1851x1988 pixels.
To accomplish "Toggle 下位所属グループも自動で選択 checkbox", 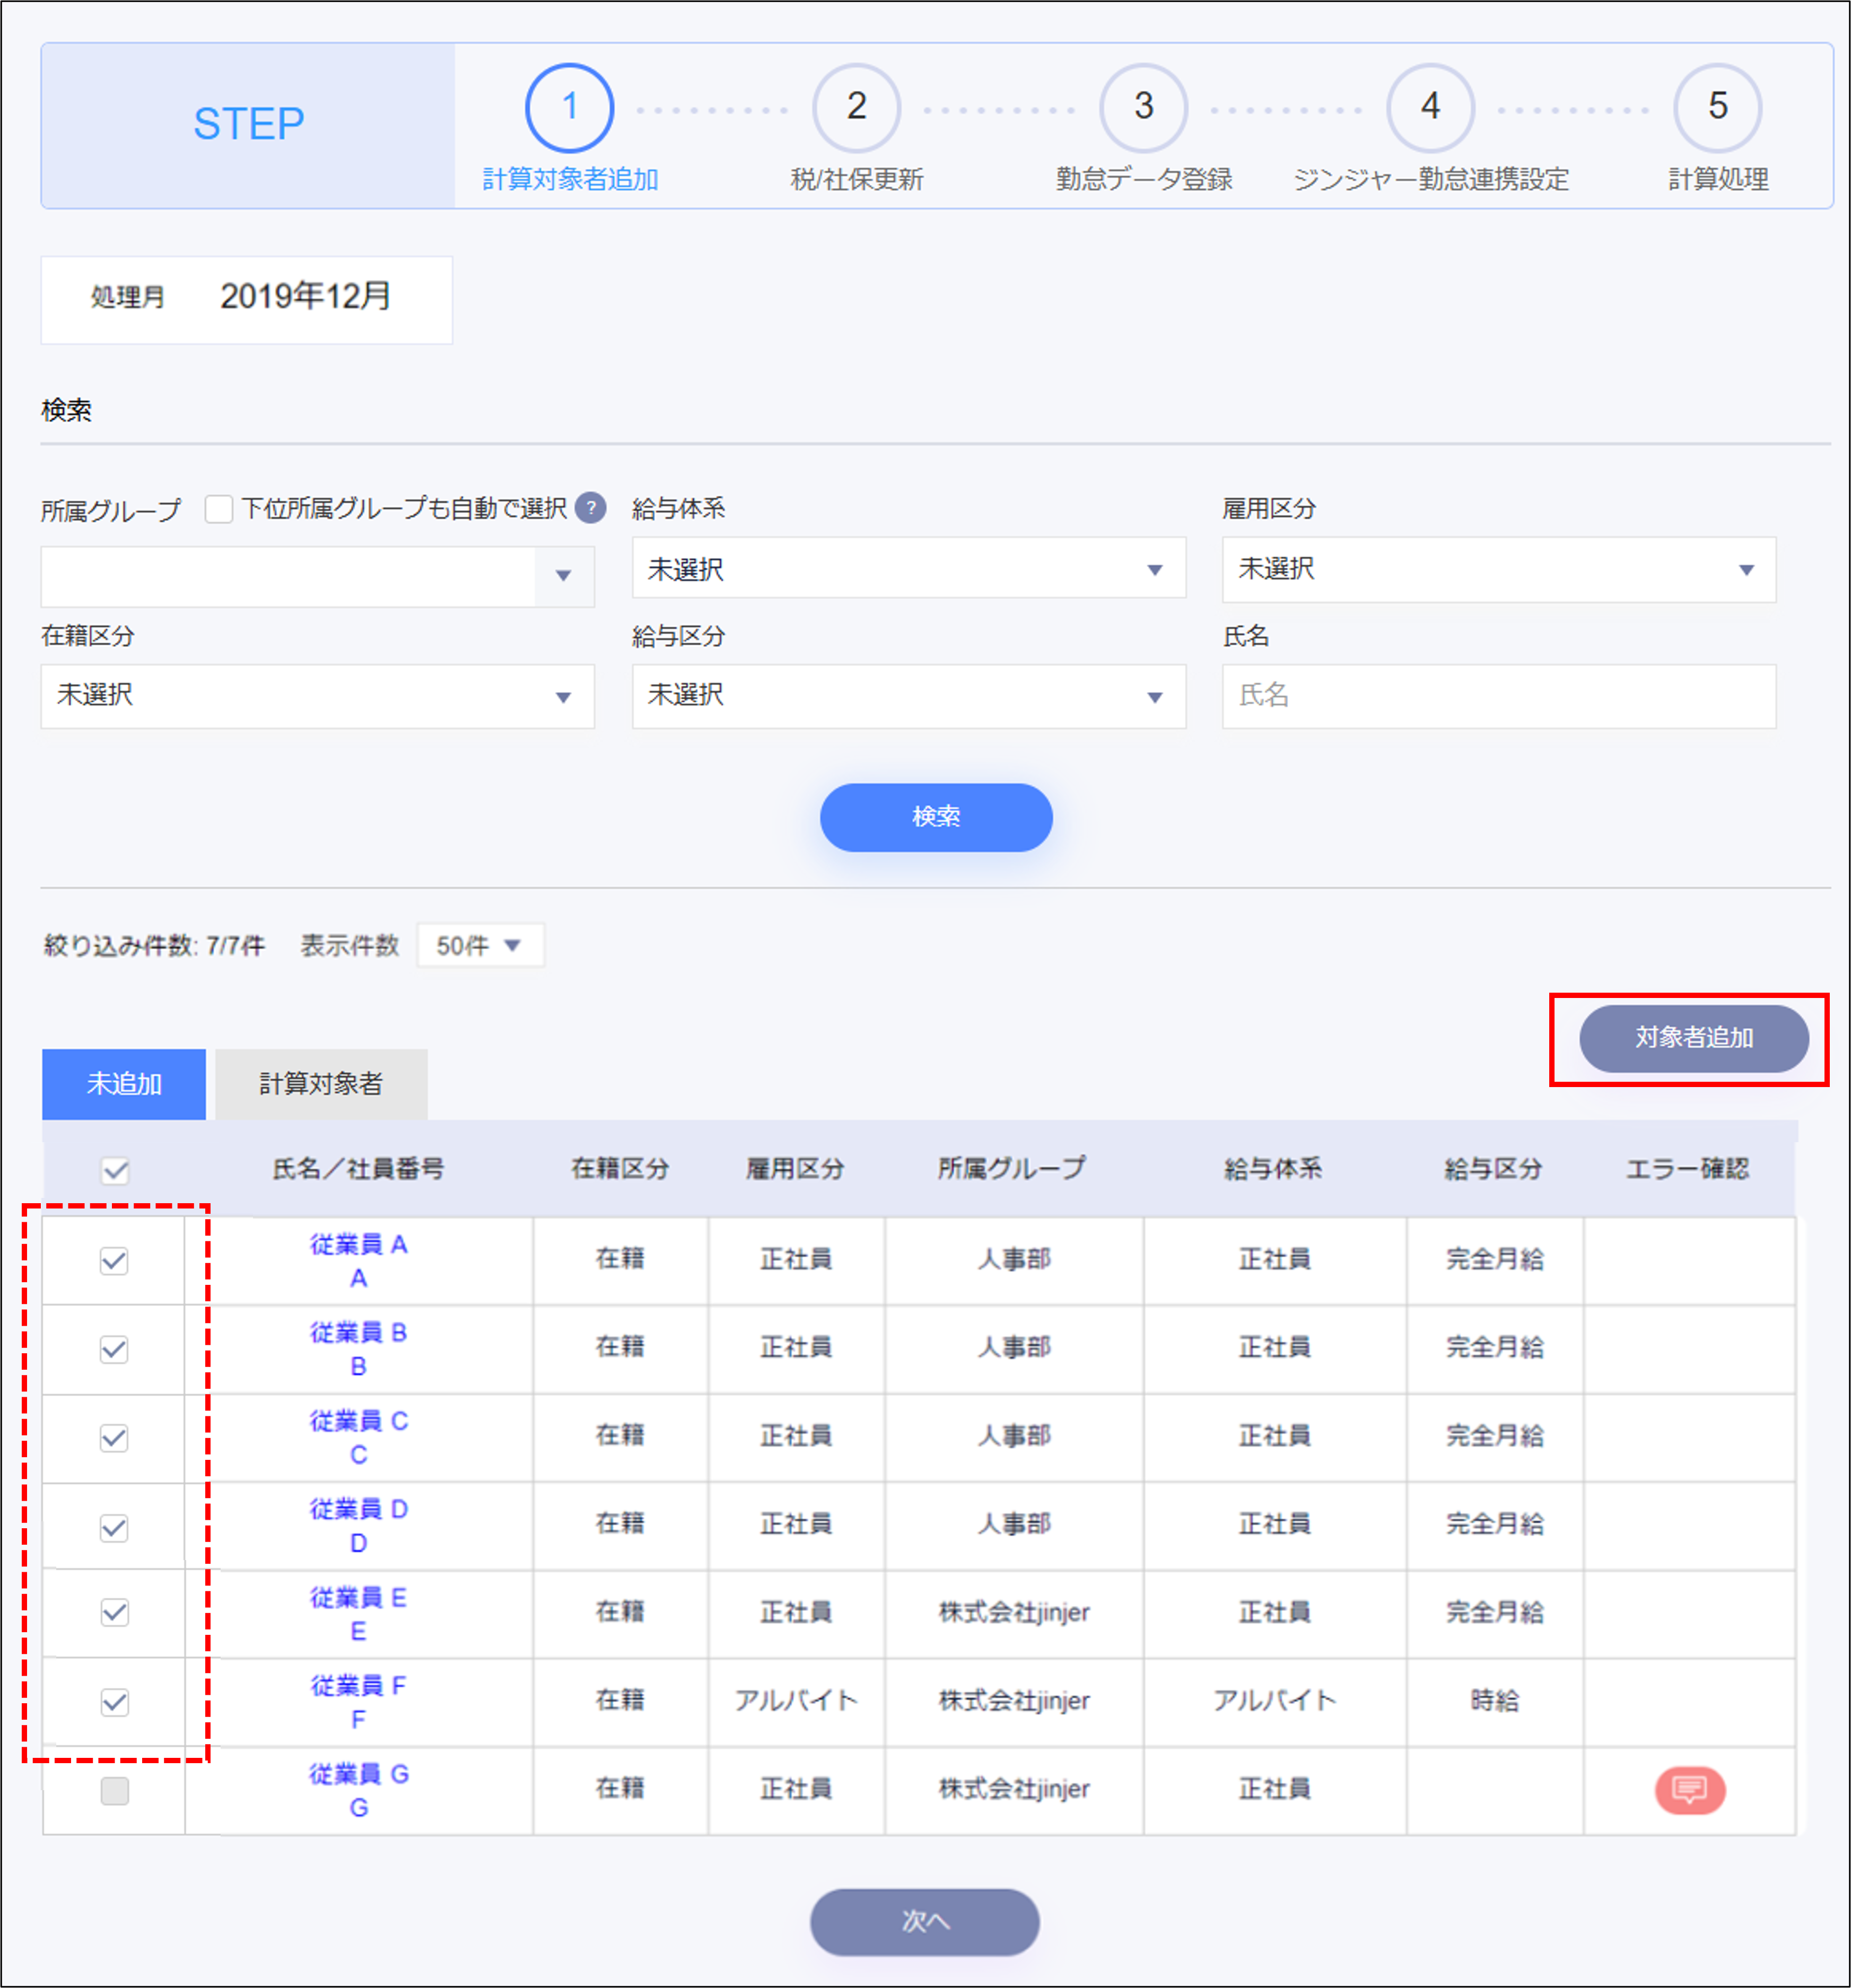I will click(x=219, y=509).
